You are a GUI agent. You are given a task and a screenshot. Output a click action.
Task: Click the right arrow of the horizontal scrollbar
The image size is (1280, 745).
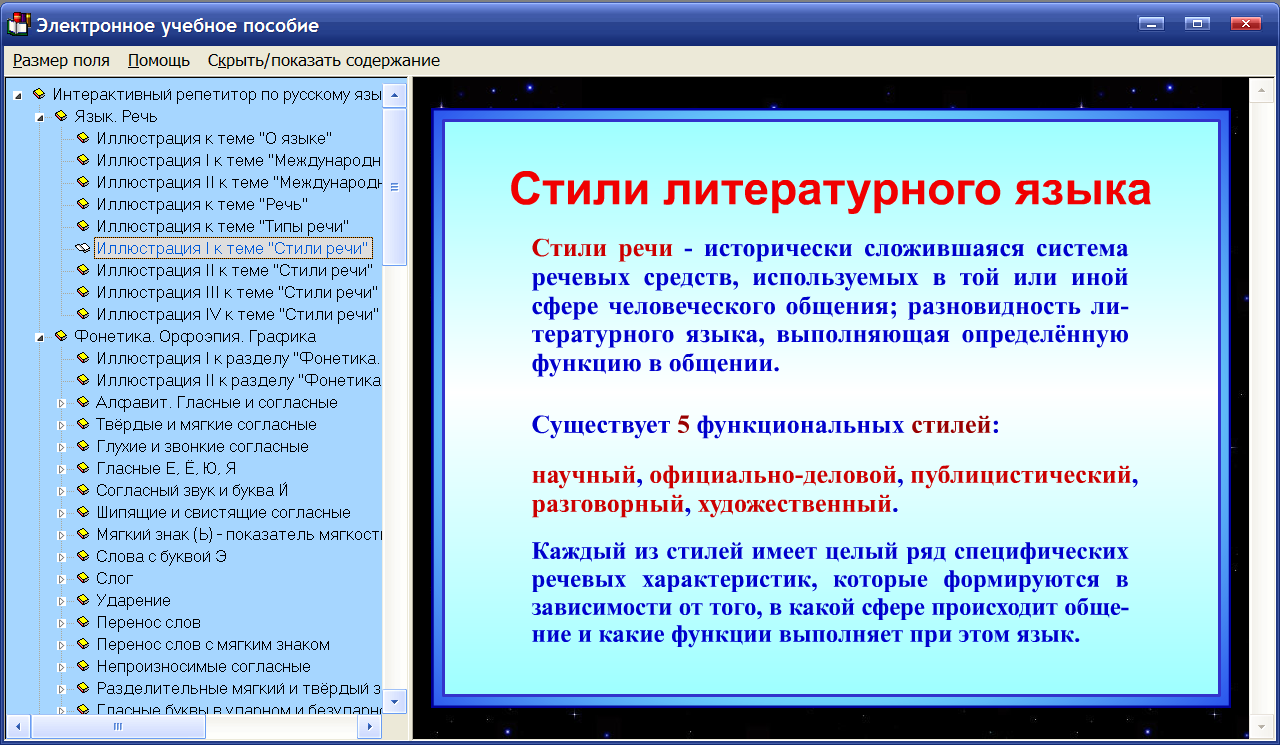tap(368, 726)
